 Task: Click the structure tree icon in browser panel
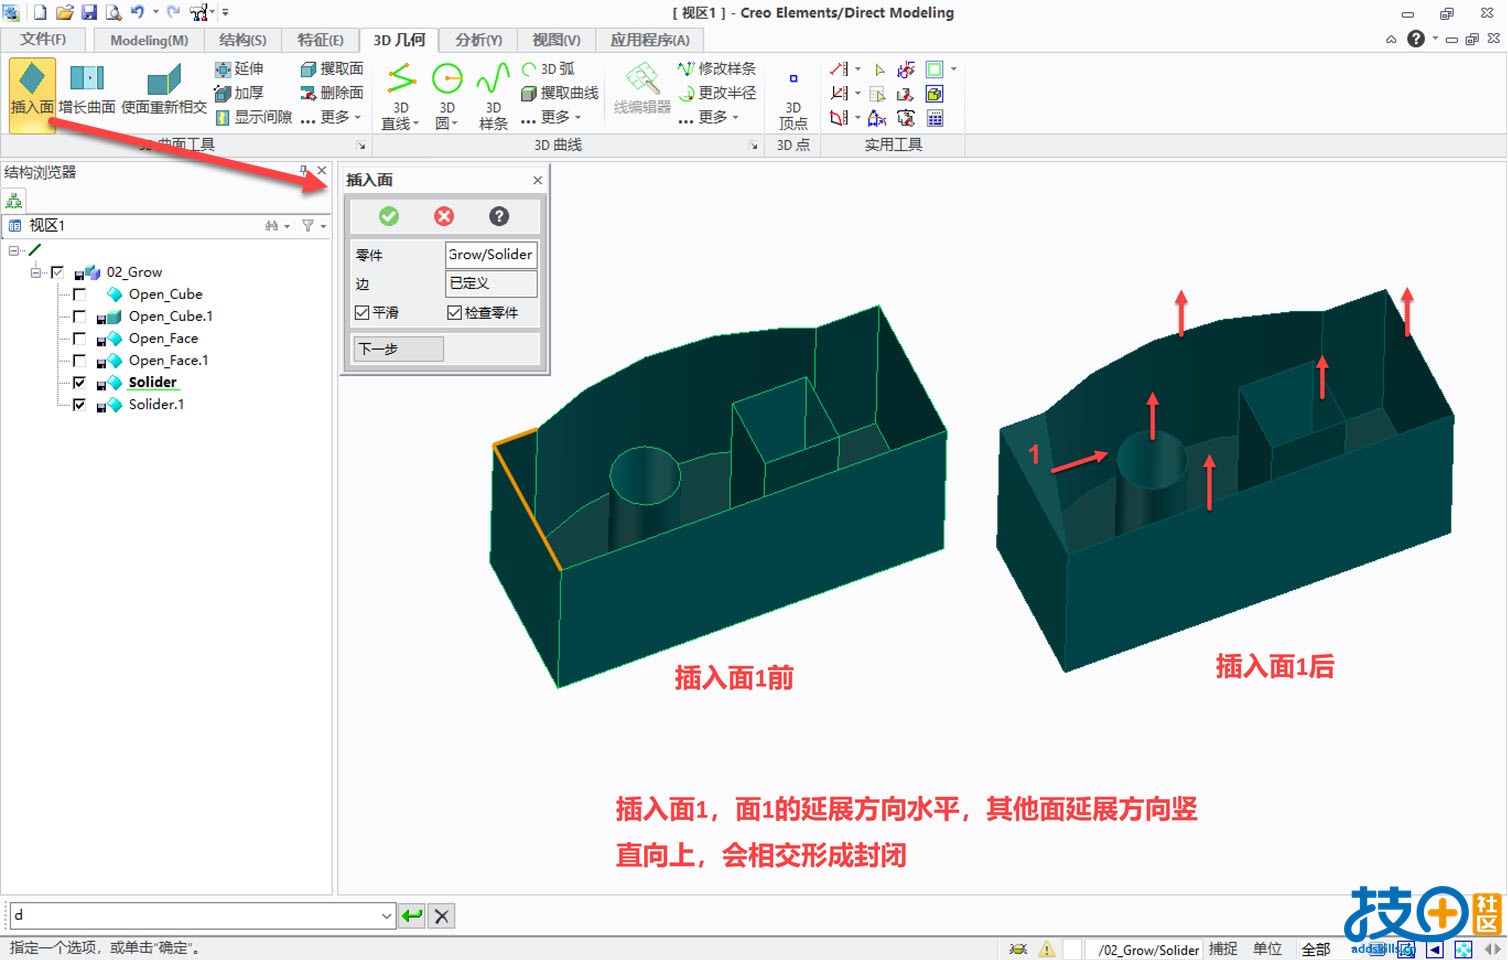[14, 201]
